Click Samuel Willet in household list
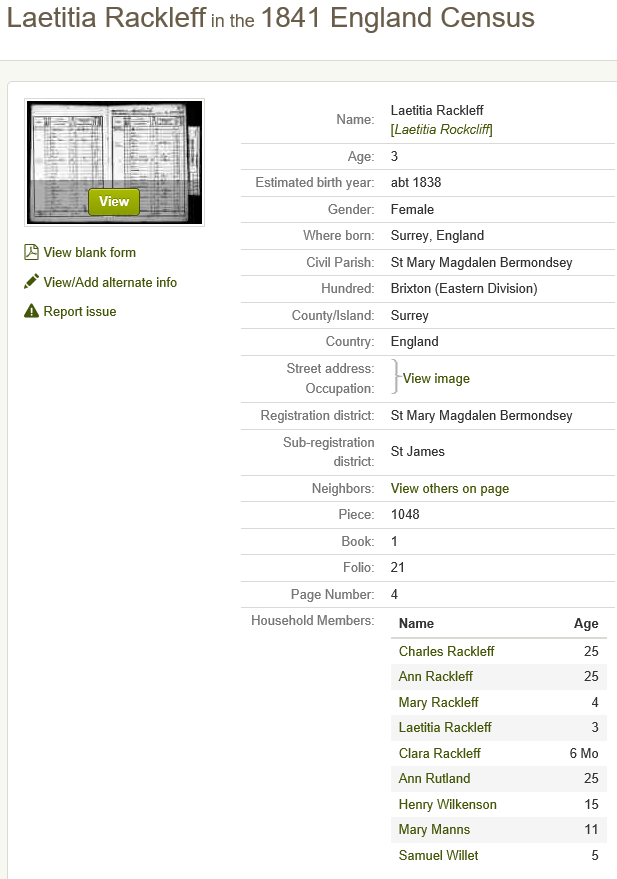 click(439, 855)
